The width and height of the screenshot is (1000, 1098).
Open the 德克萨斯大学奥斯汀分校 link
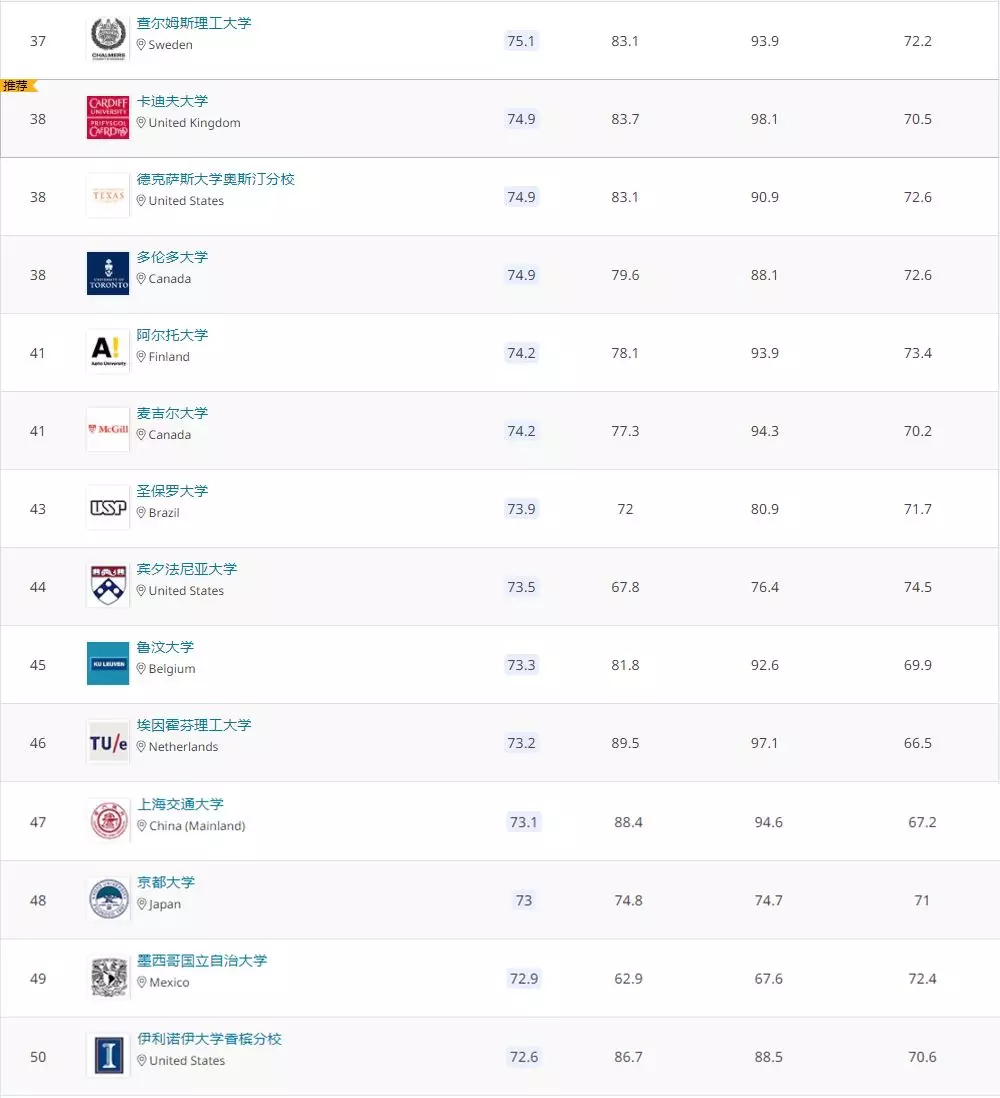[216, 179]
